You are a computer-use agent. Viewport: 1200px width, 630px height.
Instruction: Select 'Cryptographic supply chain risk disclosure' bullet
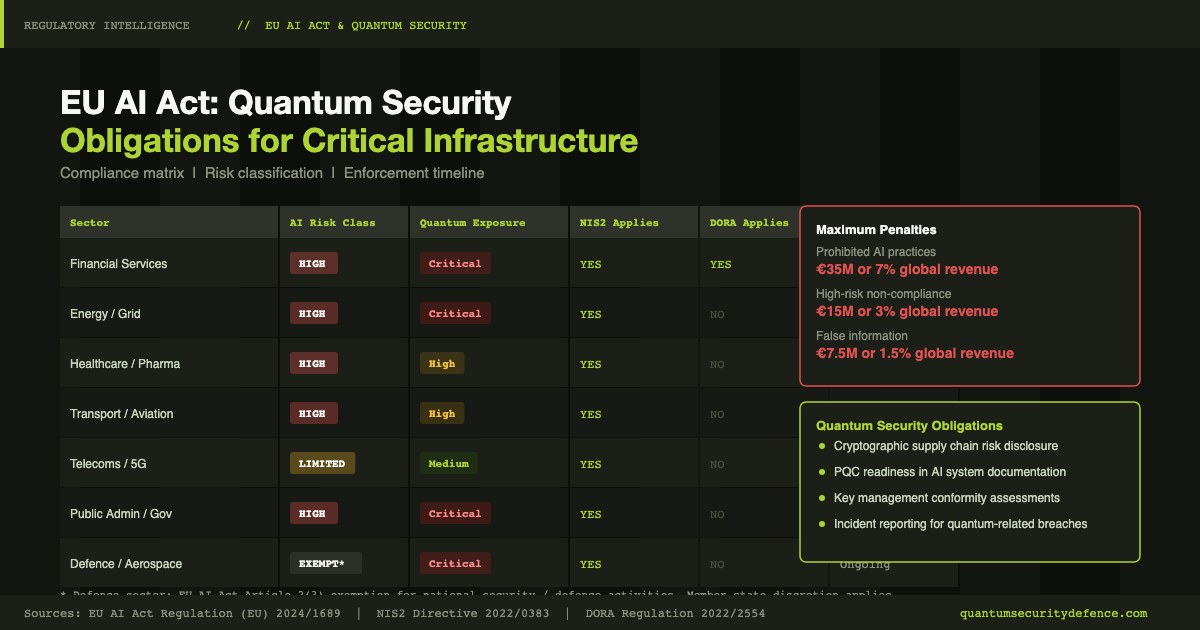click(946, 446)
